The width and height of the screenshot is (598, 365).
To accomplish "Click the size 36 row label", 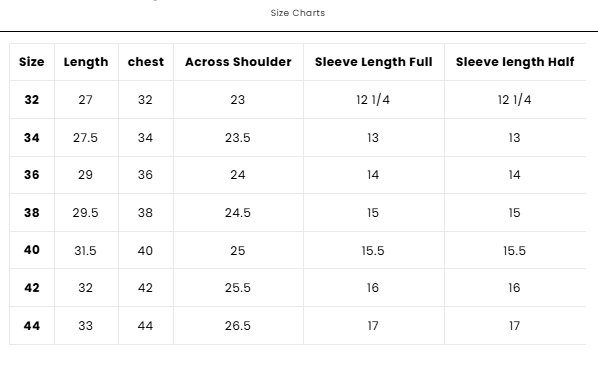I will tap(32, 175).
